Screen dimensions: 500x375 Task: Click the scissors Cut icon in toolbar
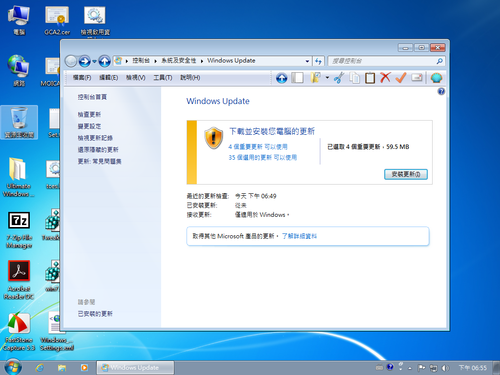[x=339, y=78]
